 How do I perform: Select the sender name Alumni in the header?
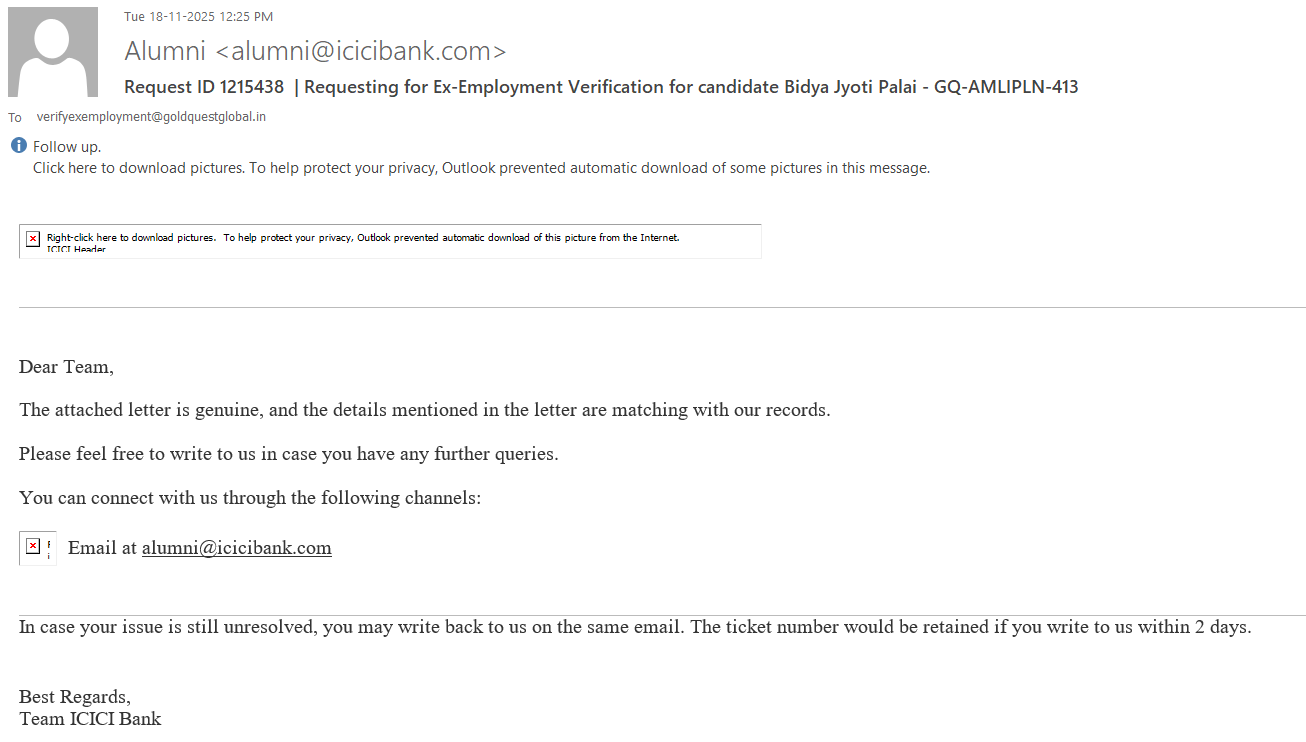(x=165, y=50)
